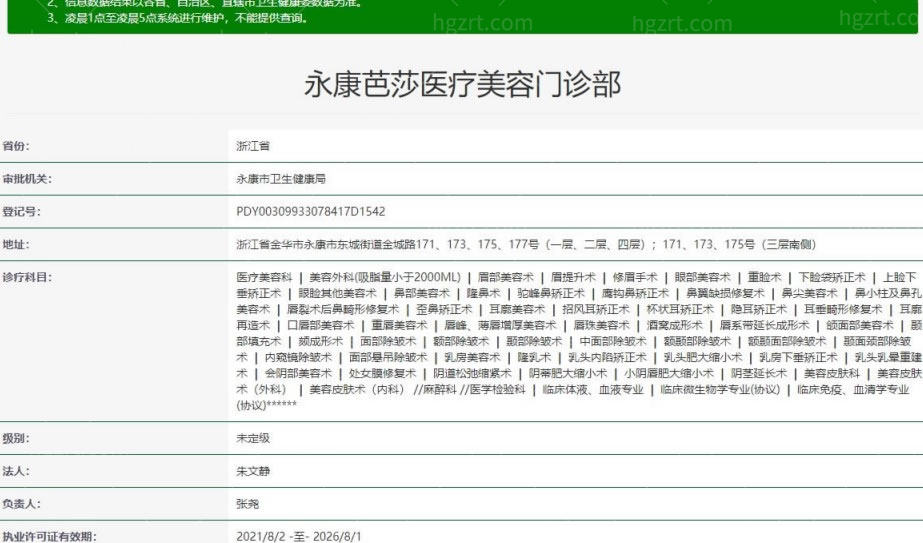Click the 中面部除皱术 entry

(613, 342)
